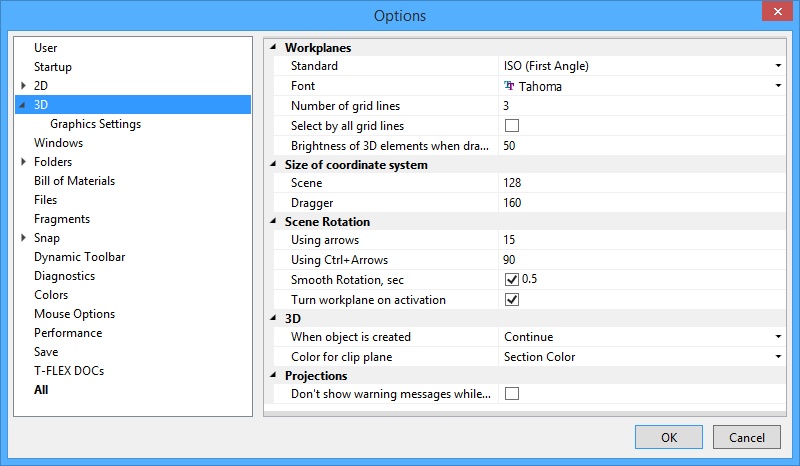This screenshot has width=800, height=466.
Task: Select the 3D category row
Action: coord(133,105)
